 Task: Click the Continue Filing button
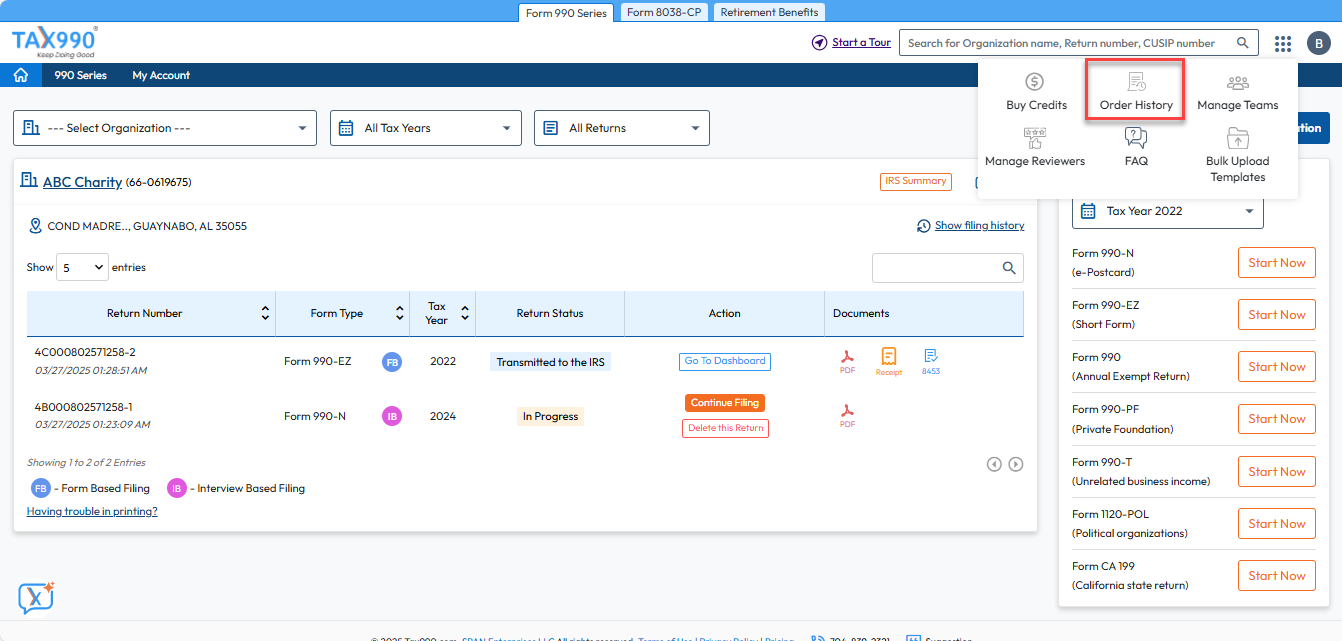(725, 403)
